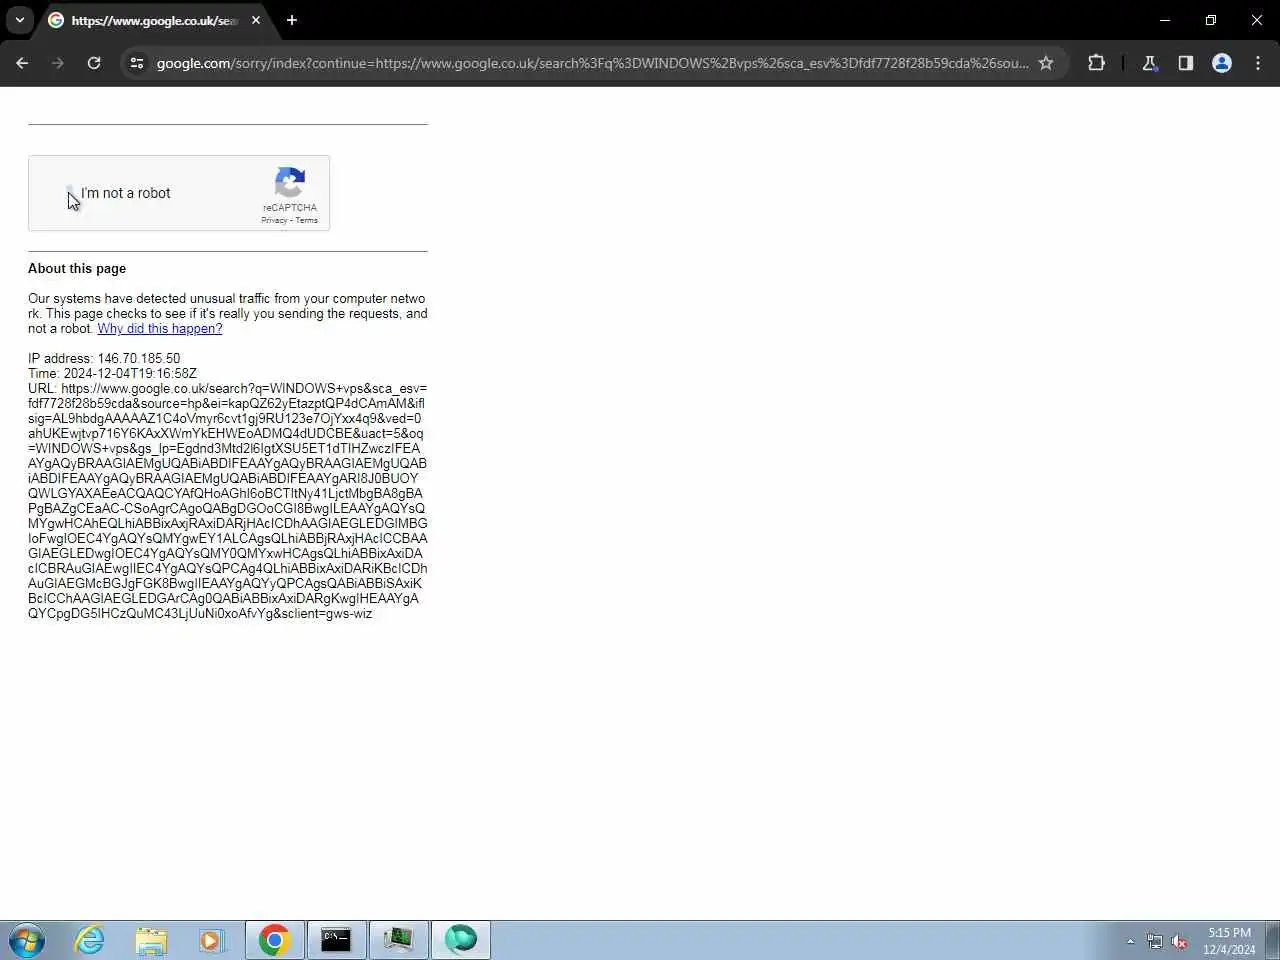Open the 'Why did this happen?' link
This screenshot has width=1280, height=960.
pos(160,328)
